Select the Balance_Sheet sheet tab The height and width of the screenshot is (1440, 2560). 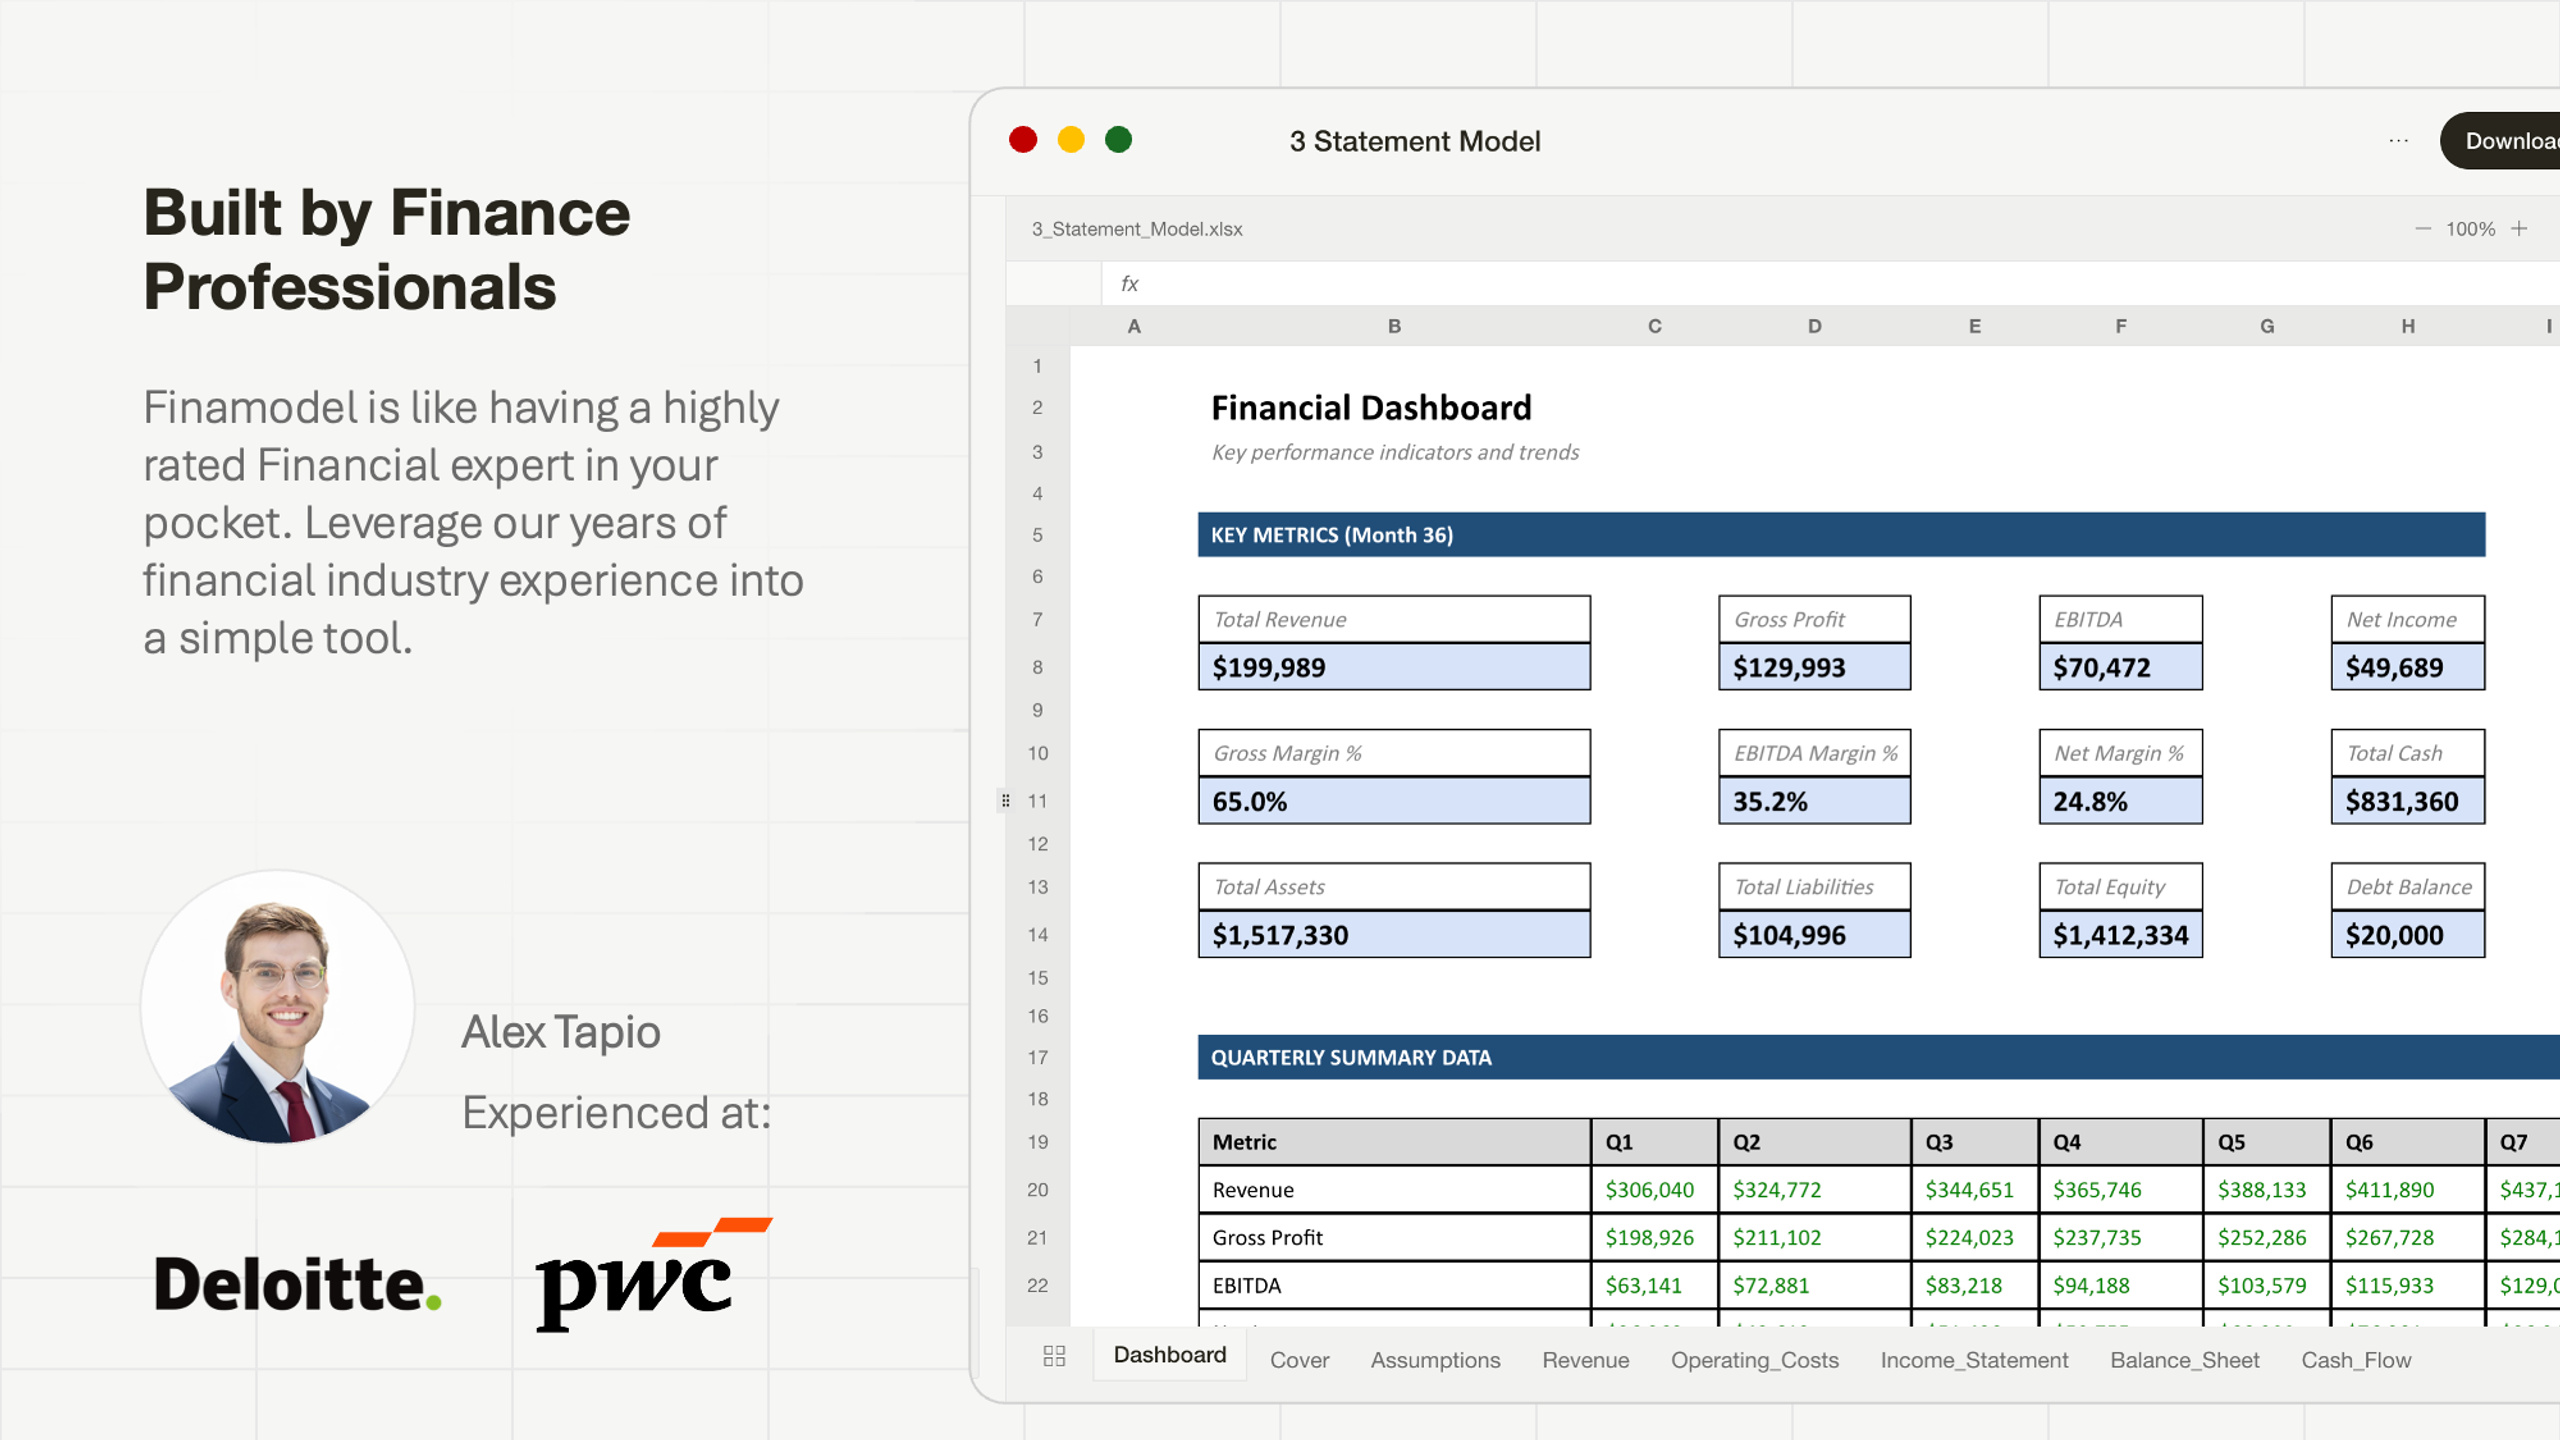pyautogui.click(x=2184, y=1360)
